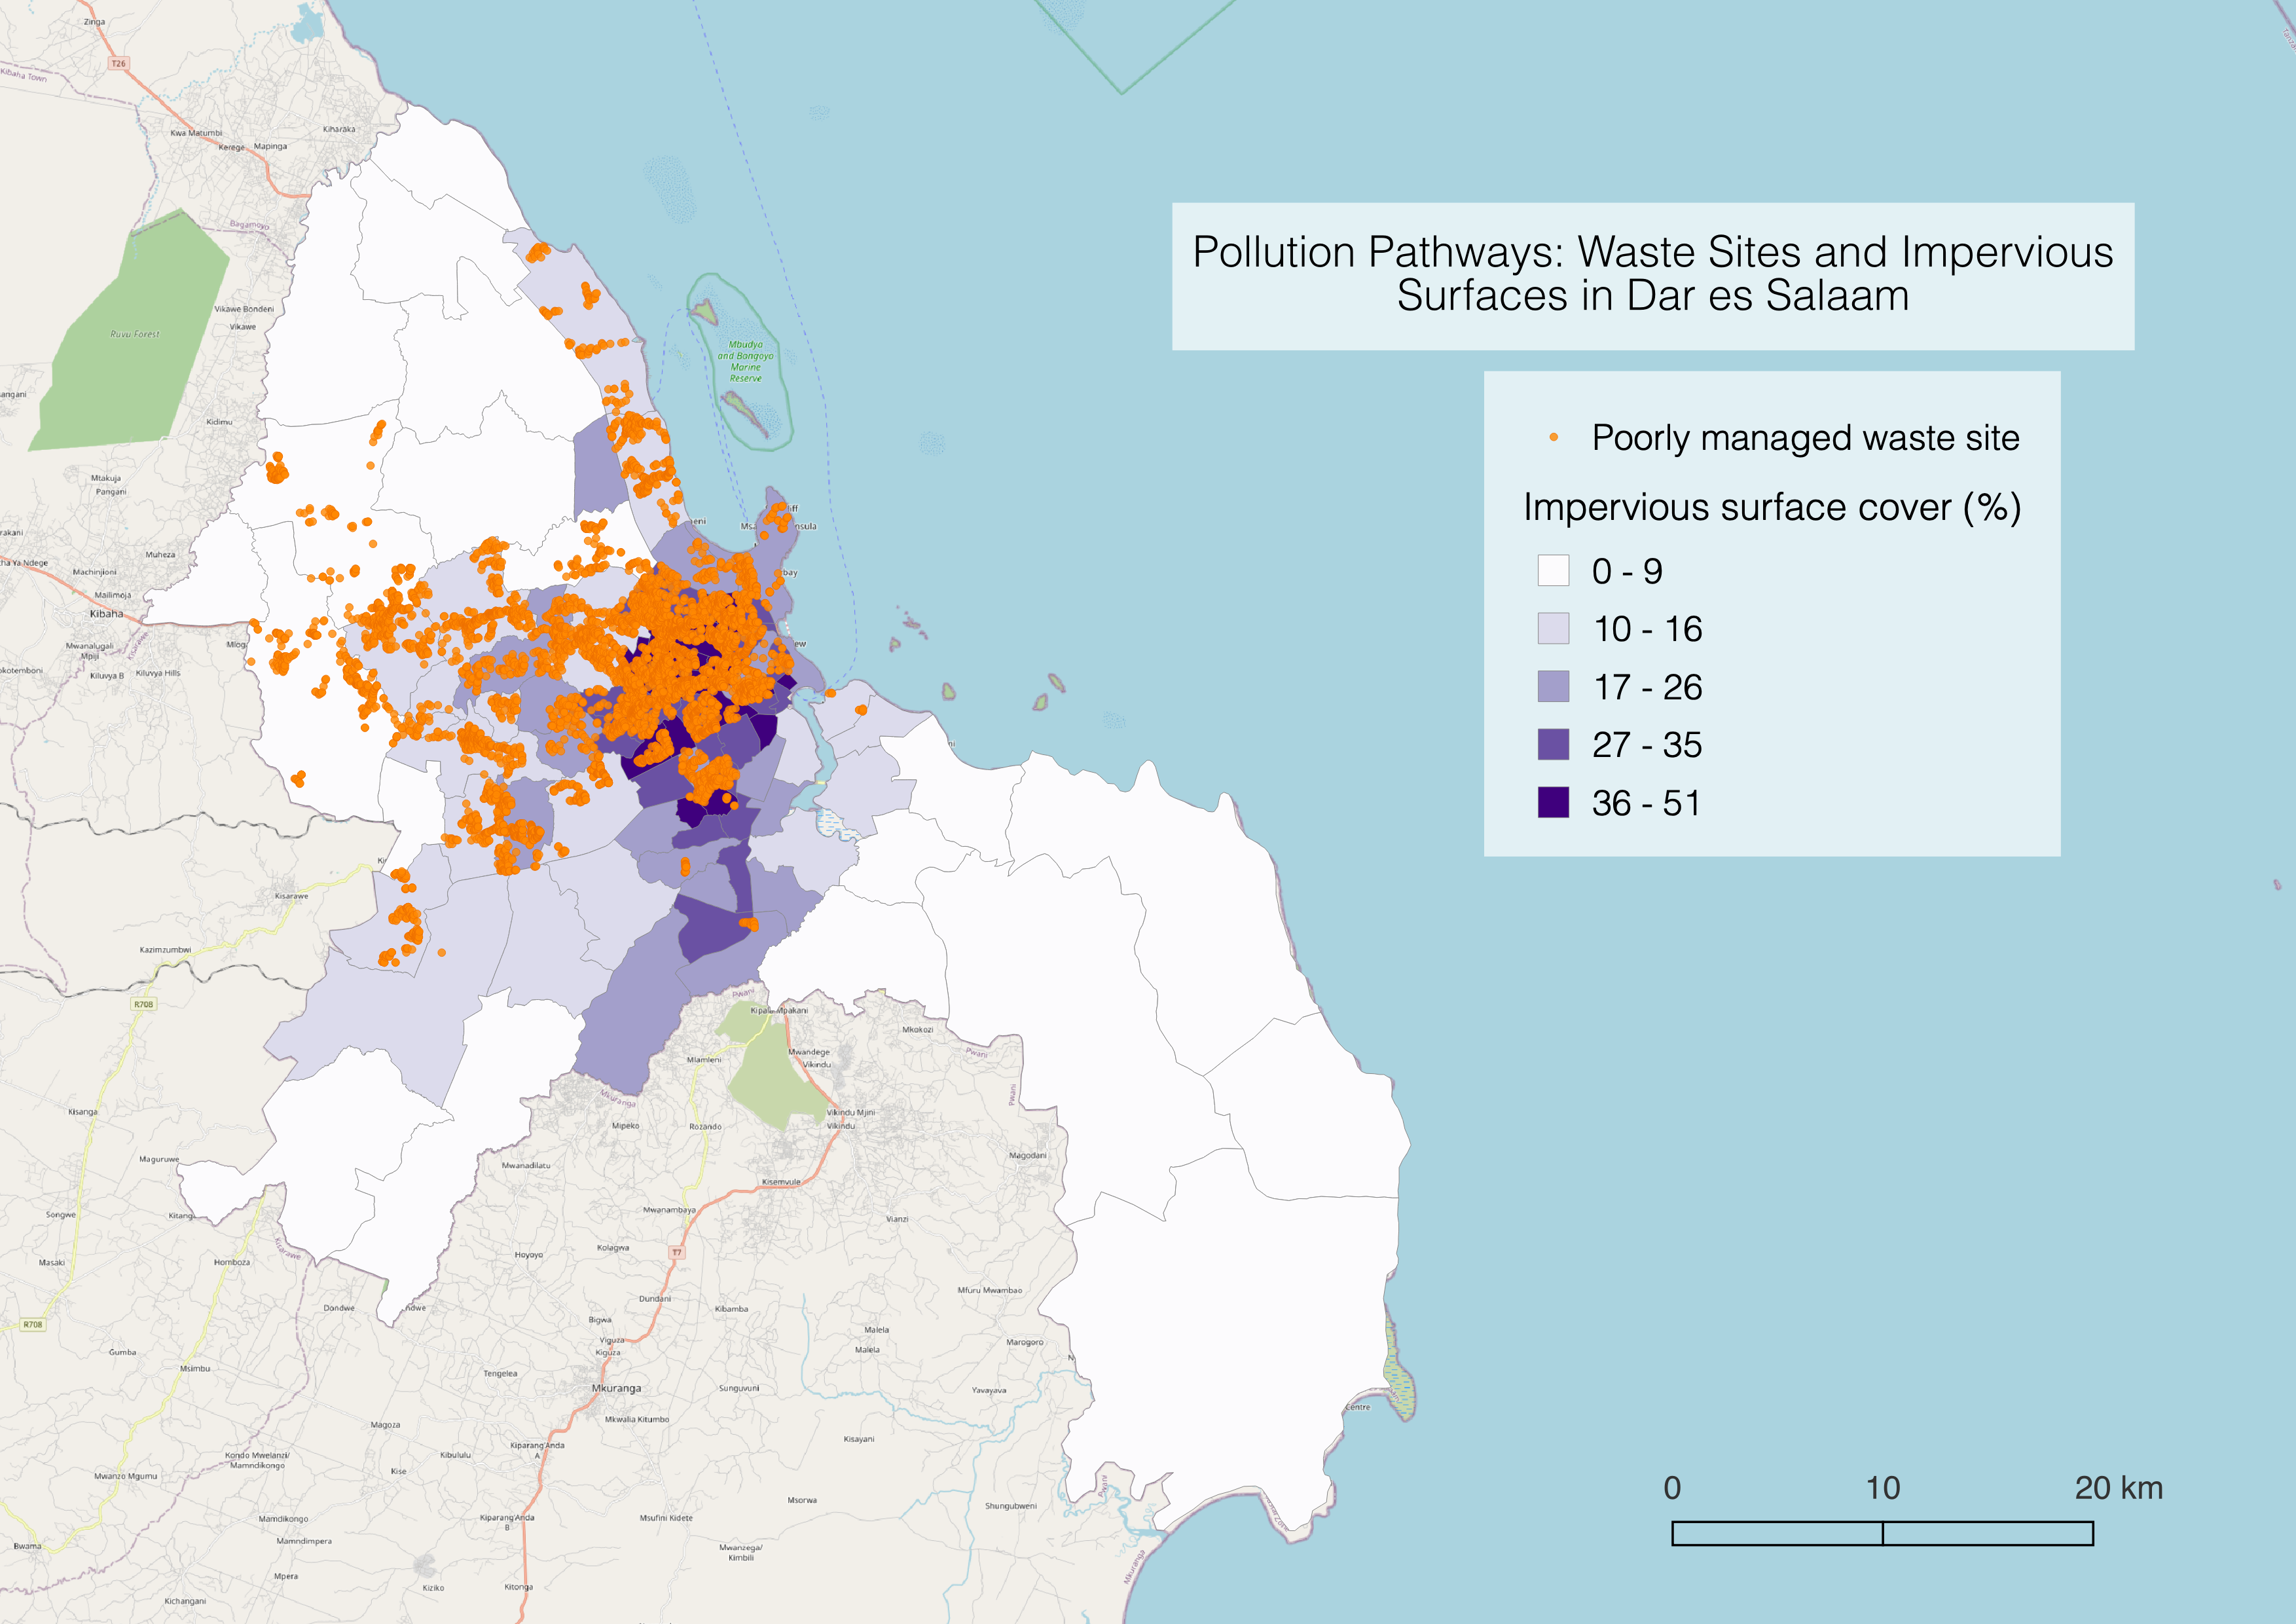This screenshot has height=1624, width=2296.
Task: Click the 'Mbudya and Bongoyo Marine Reserve' label
Action: (745, 361)
